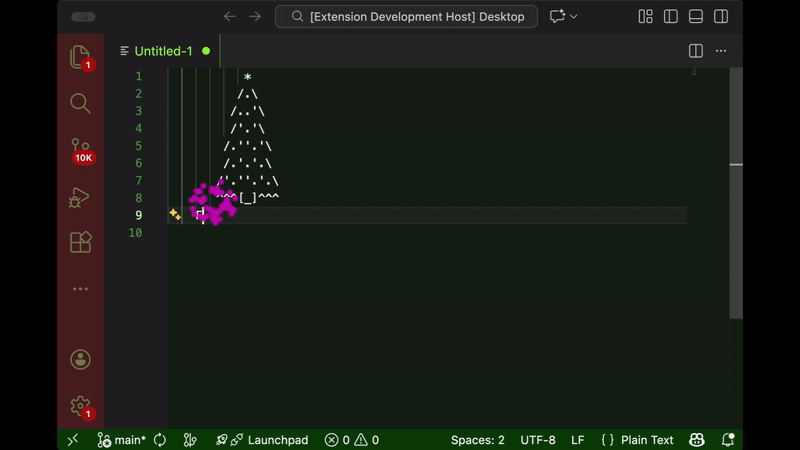Screen dimensions: 800x450
Task: Click the [_] tree trunk text on line 8
Action: [x=247, y=198]
